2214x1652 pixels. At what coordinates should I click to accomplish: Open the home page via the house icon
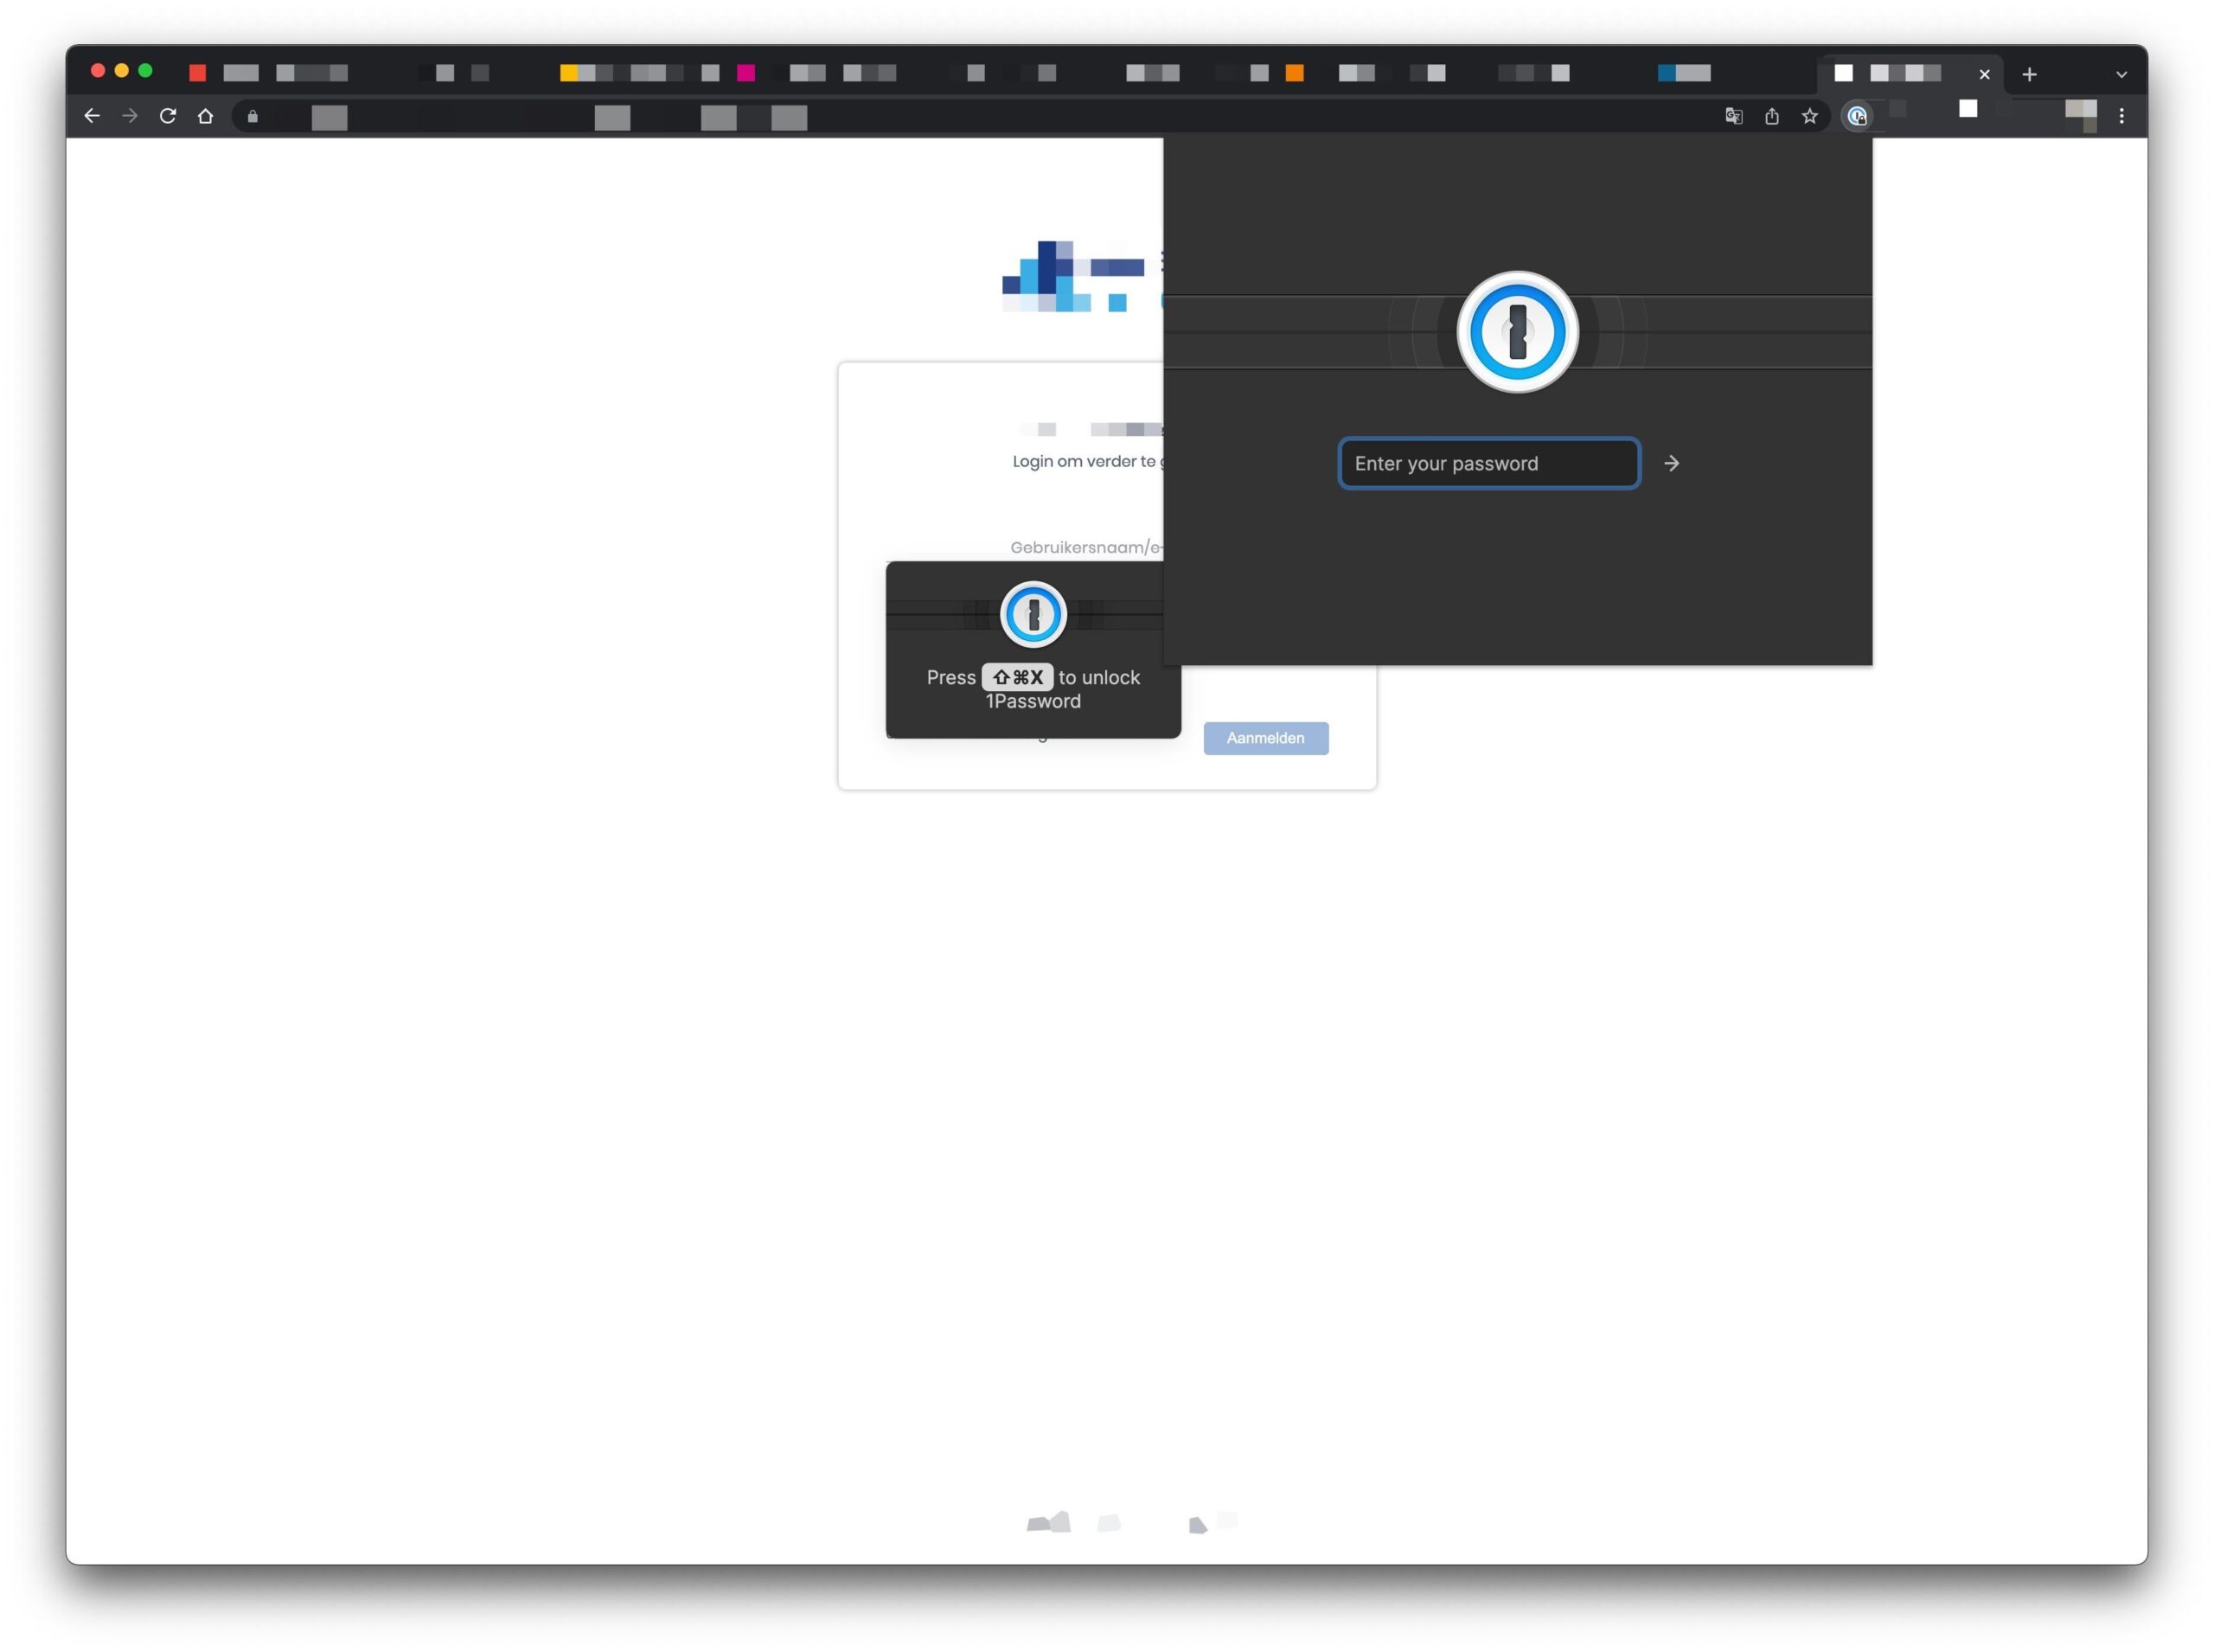pos(206,116)
